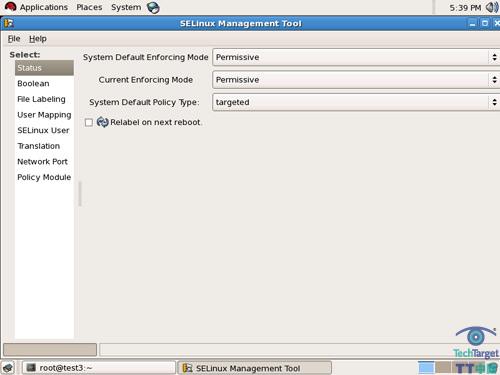Enable Relabel on next reboot checkbox

click(x=89, y=123)
